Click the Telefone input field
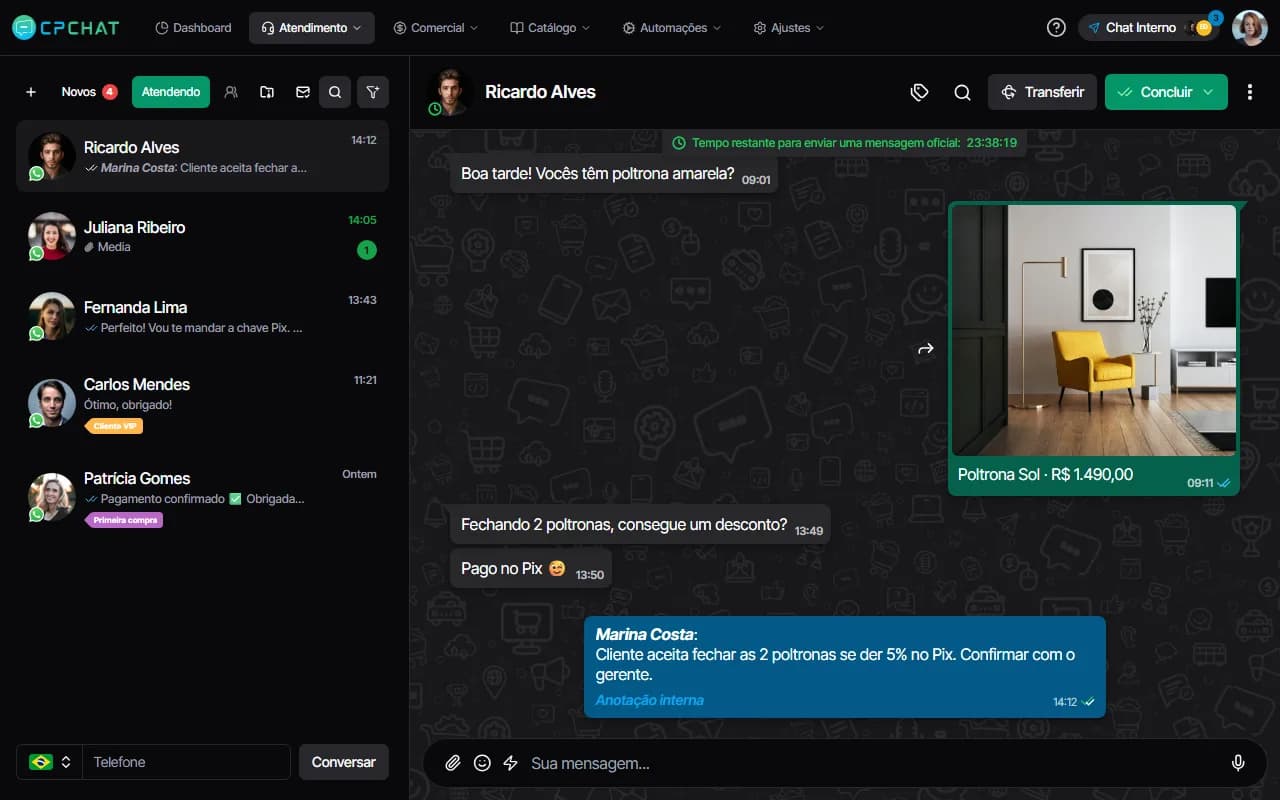 (x=186, y=762)
